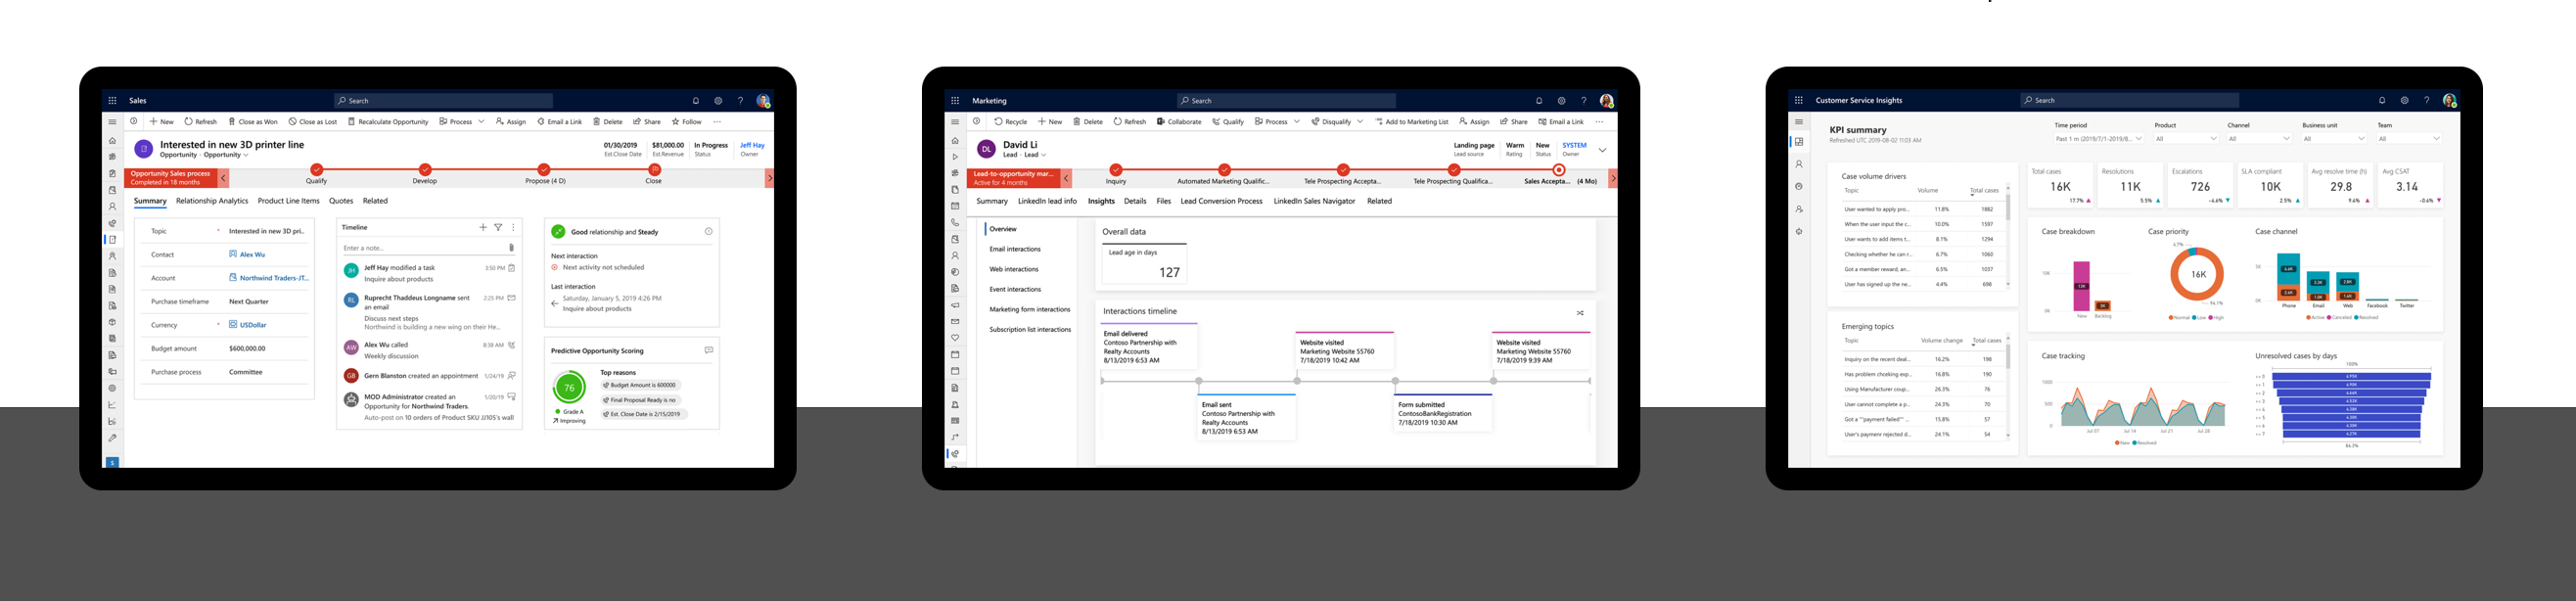
Task: Open the Timeline filter icon
Action: (x=498, y=227)
